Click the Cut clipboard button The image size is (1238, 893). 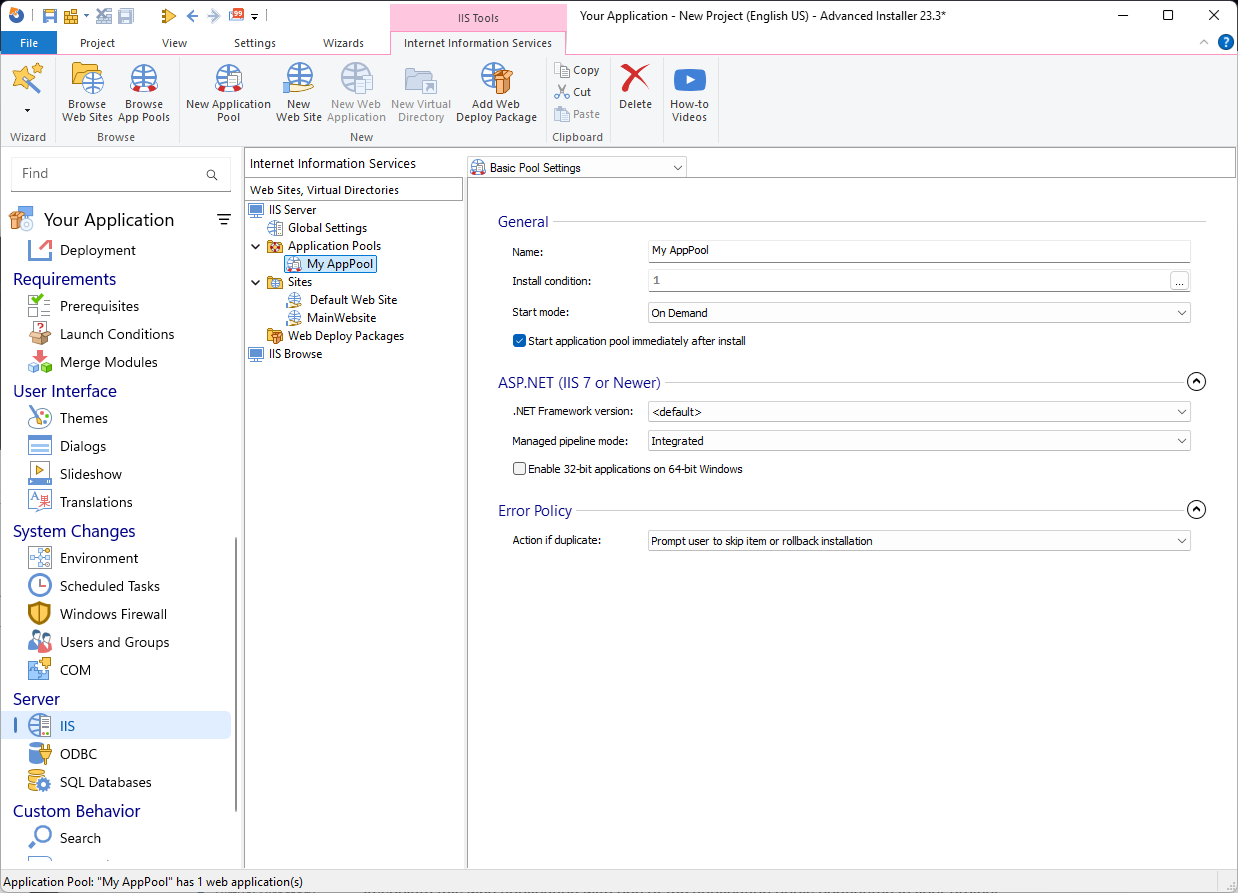(x=573, y=92)
